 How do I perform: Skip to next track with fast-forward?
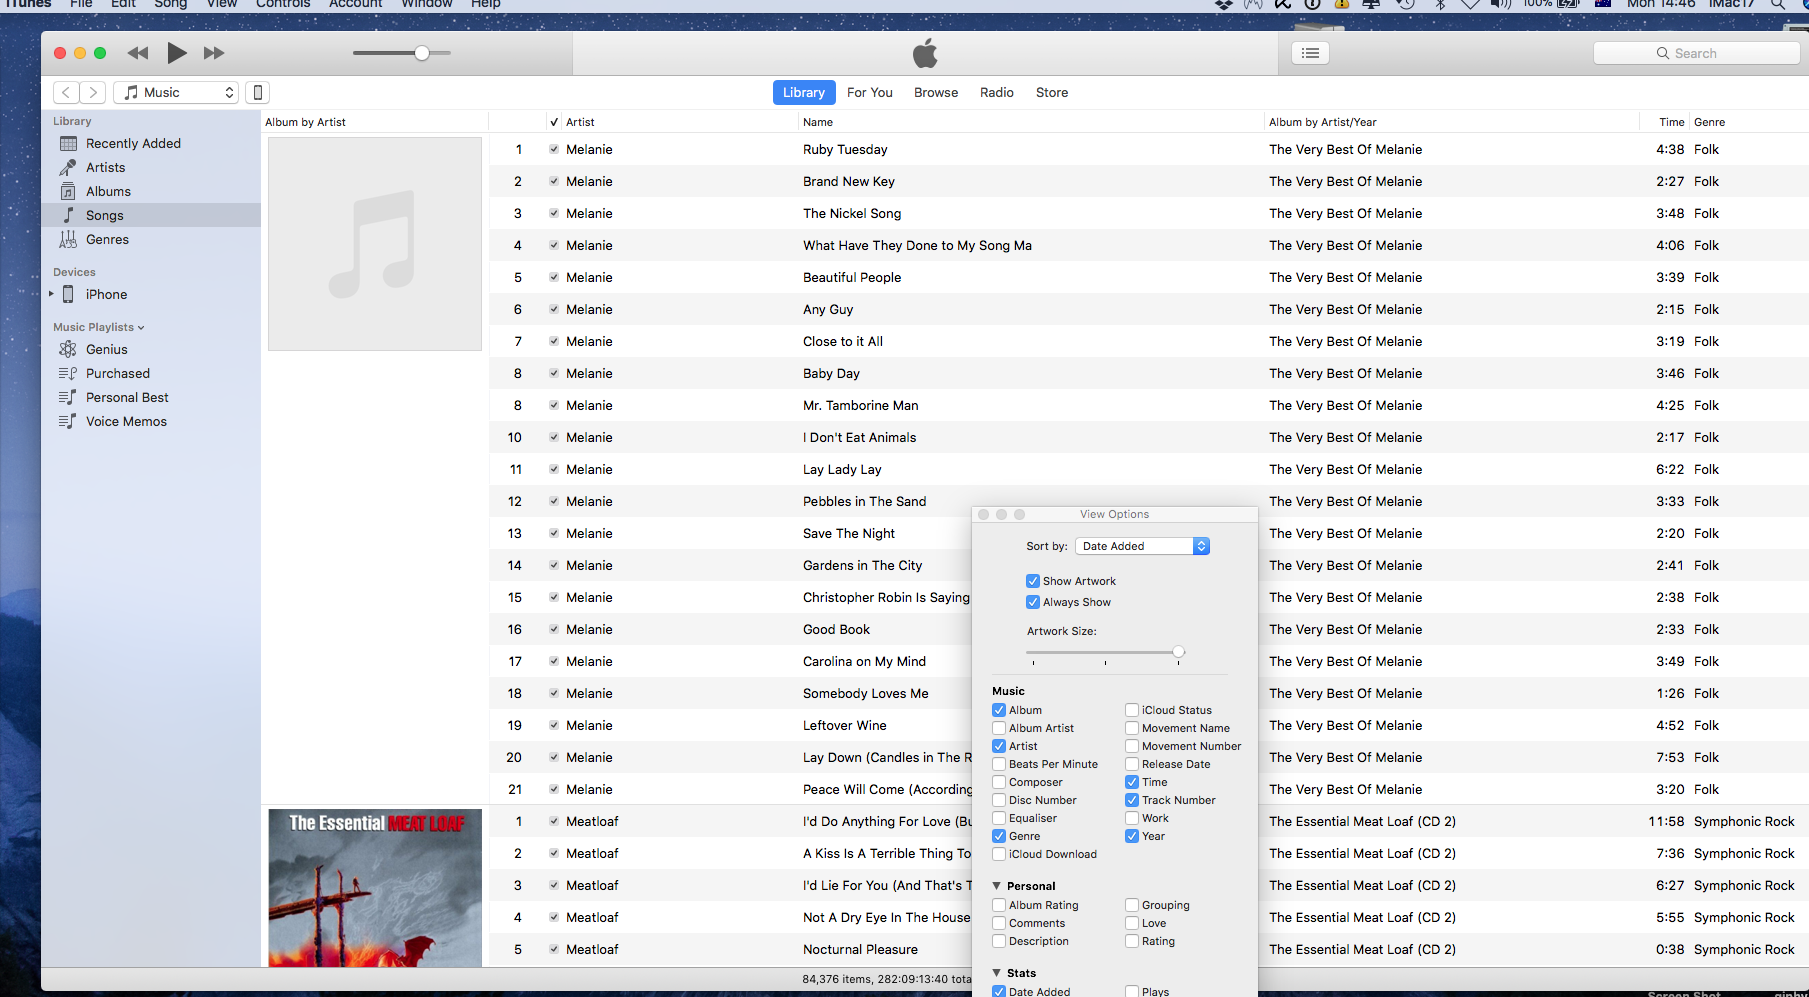214,53
